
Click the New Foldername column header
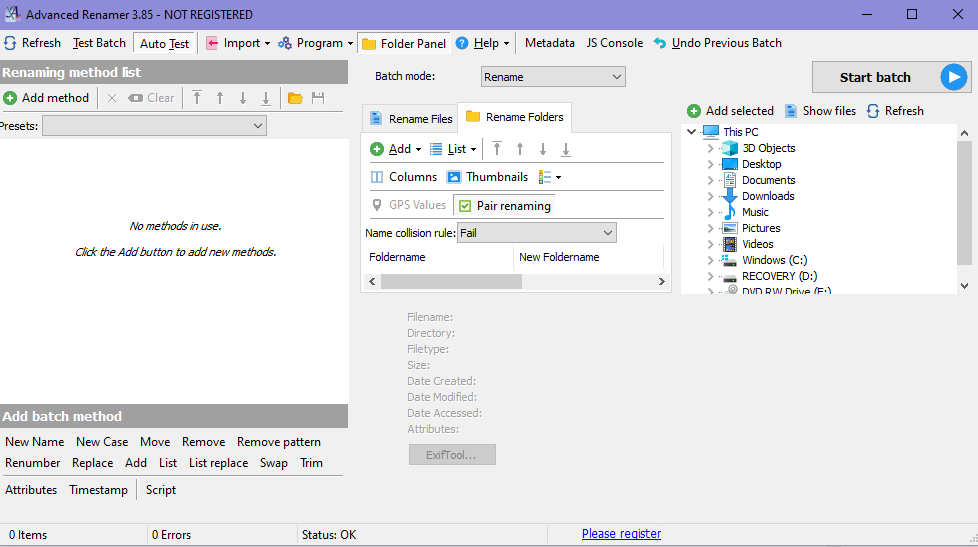coord(588,257)
